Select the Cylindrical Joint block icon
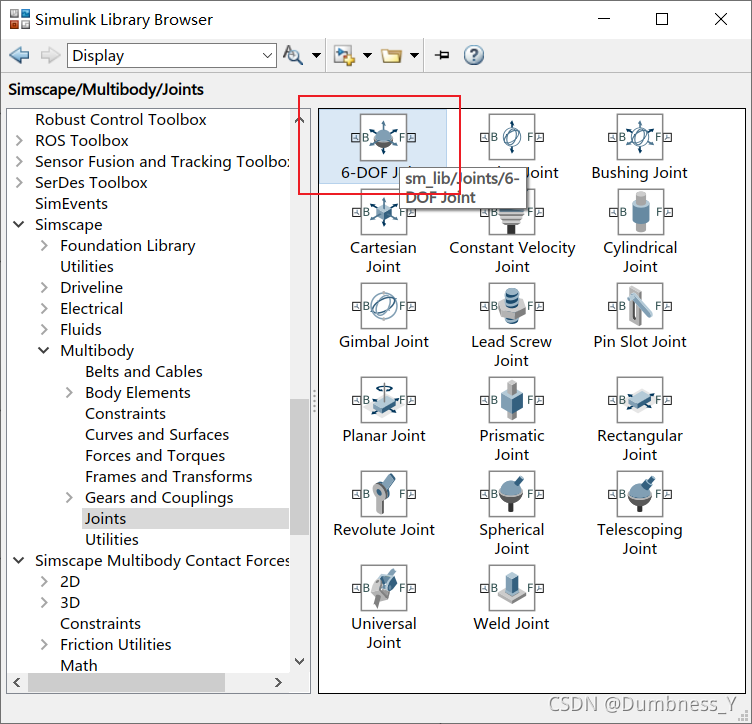The width and height of the screenshot is (752, 724). pyautogui.click(x=640, y=212)
